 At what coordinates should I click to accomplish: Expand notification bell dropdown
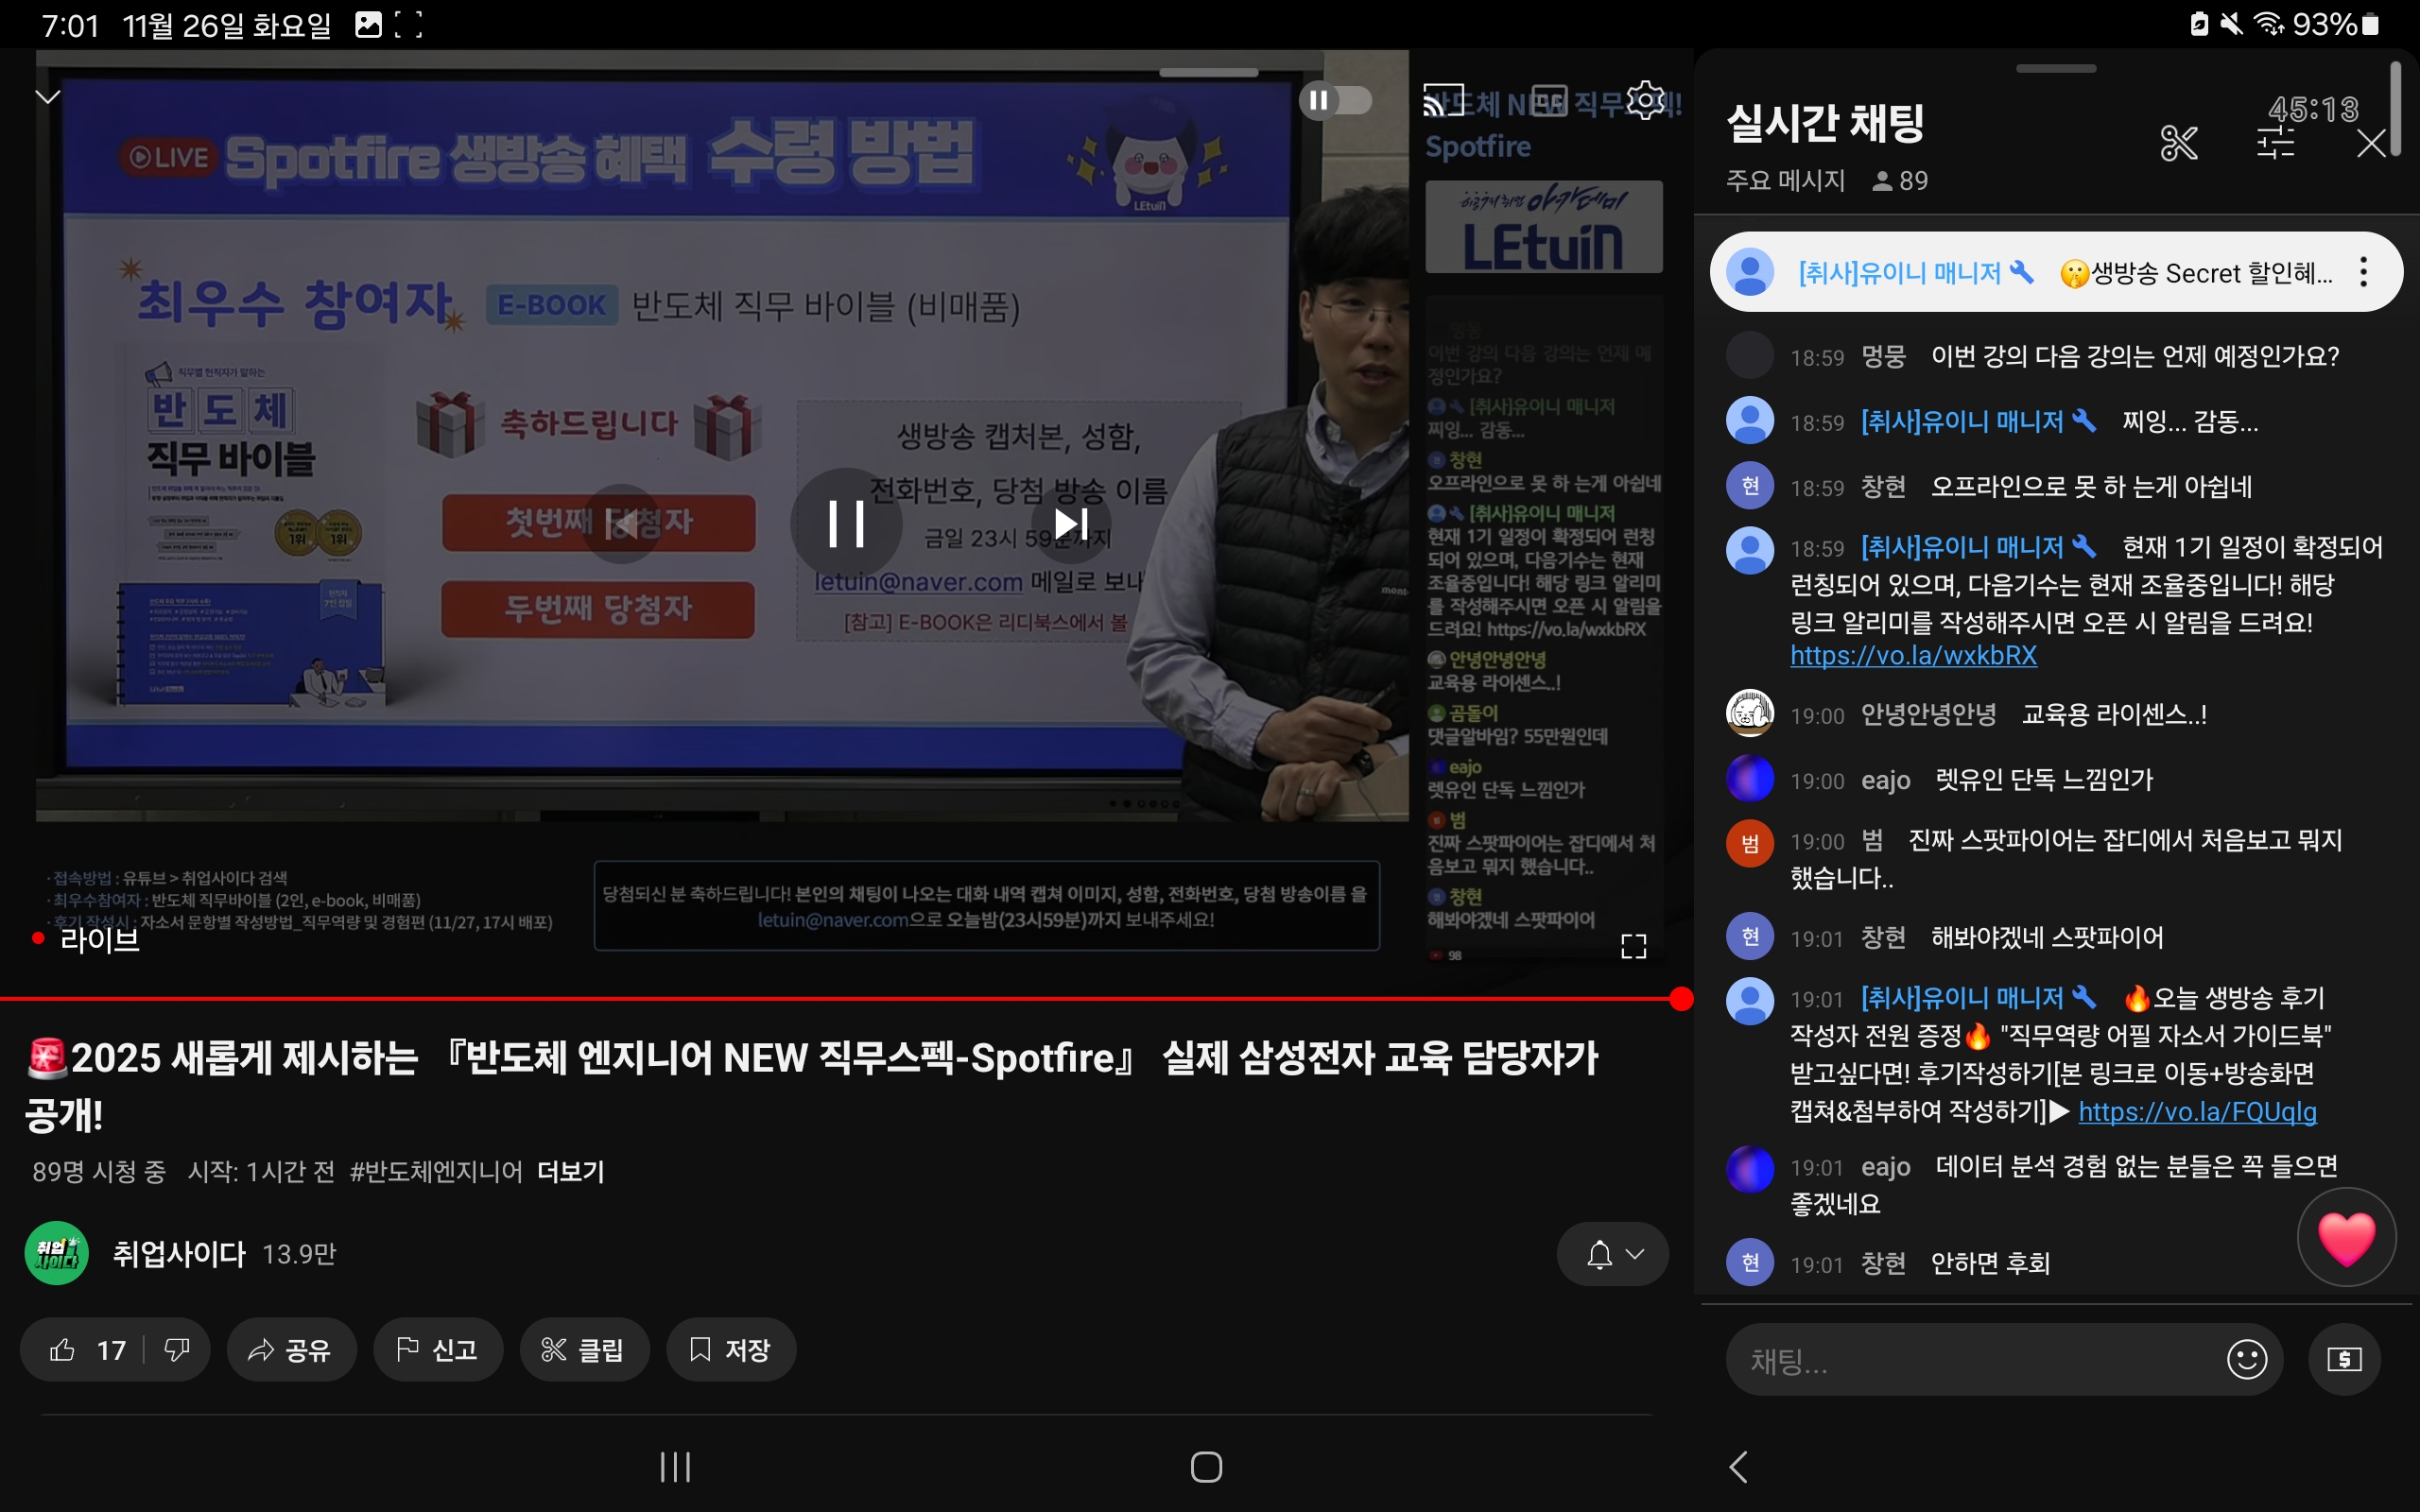pos(1612,1254)
